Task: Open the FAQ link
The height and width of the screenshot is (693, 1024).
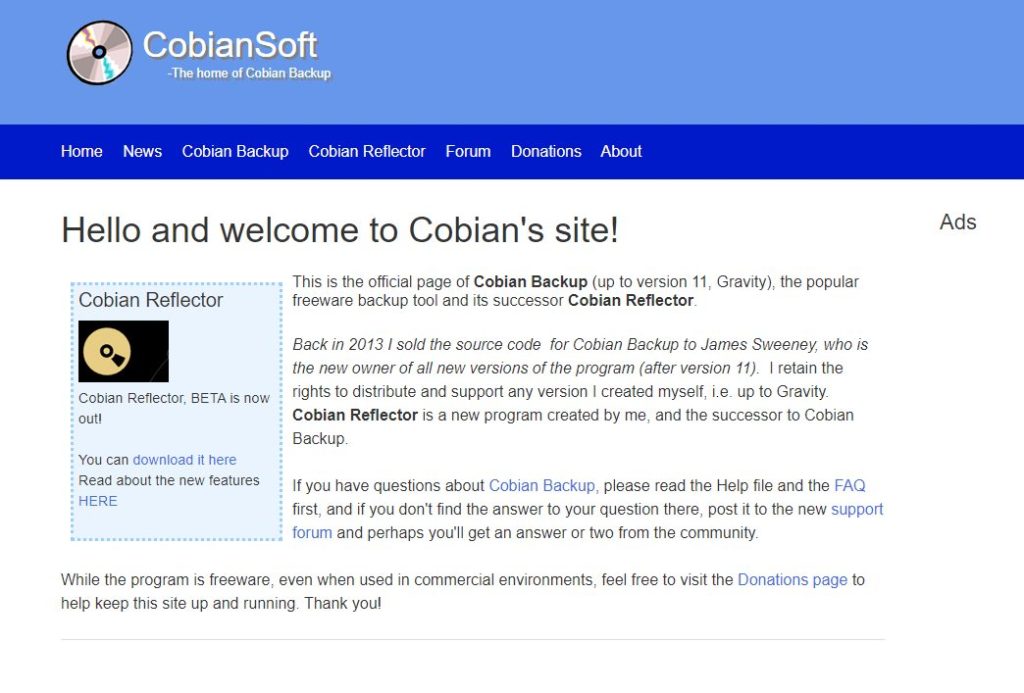Action: [850, 486]
